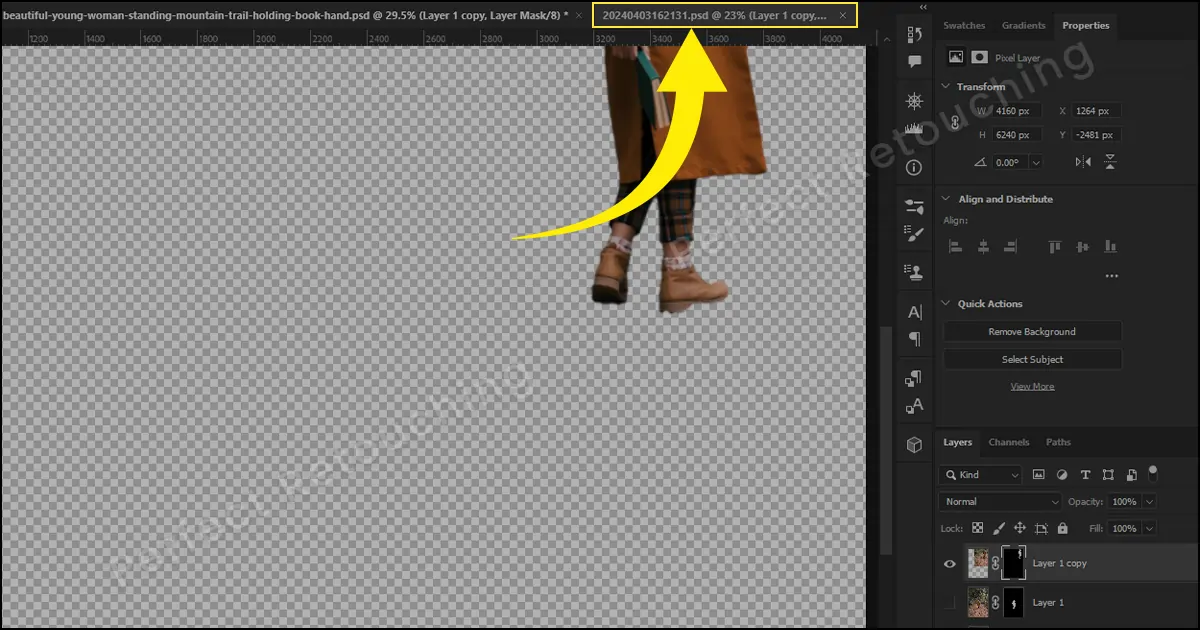Show Layer 1 using its visibility box
The height and width of the screenshot is (630, 1200).
(x=951, y=603)
